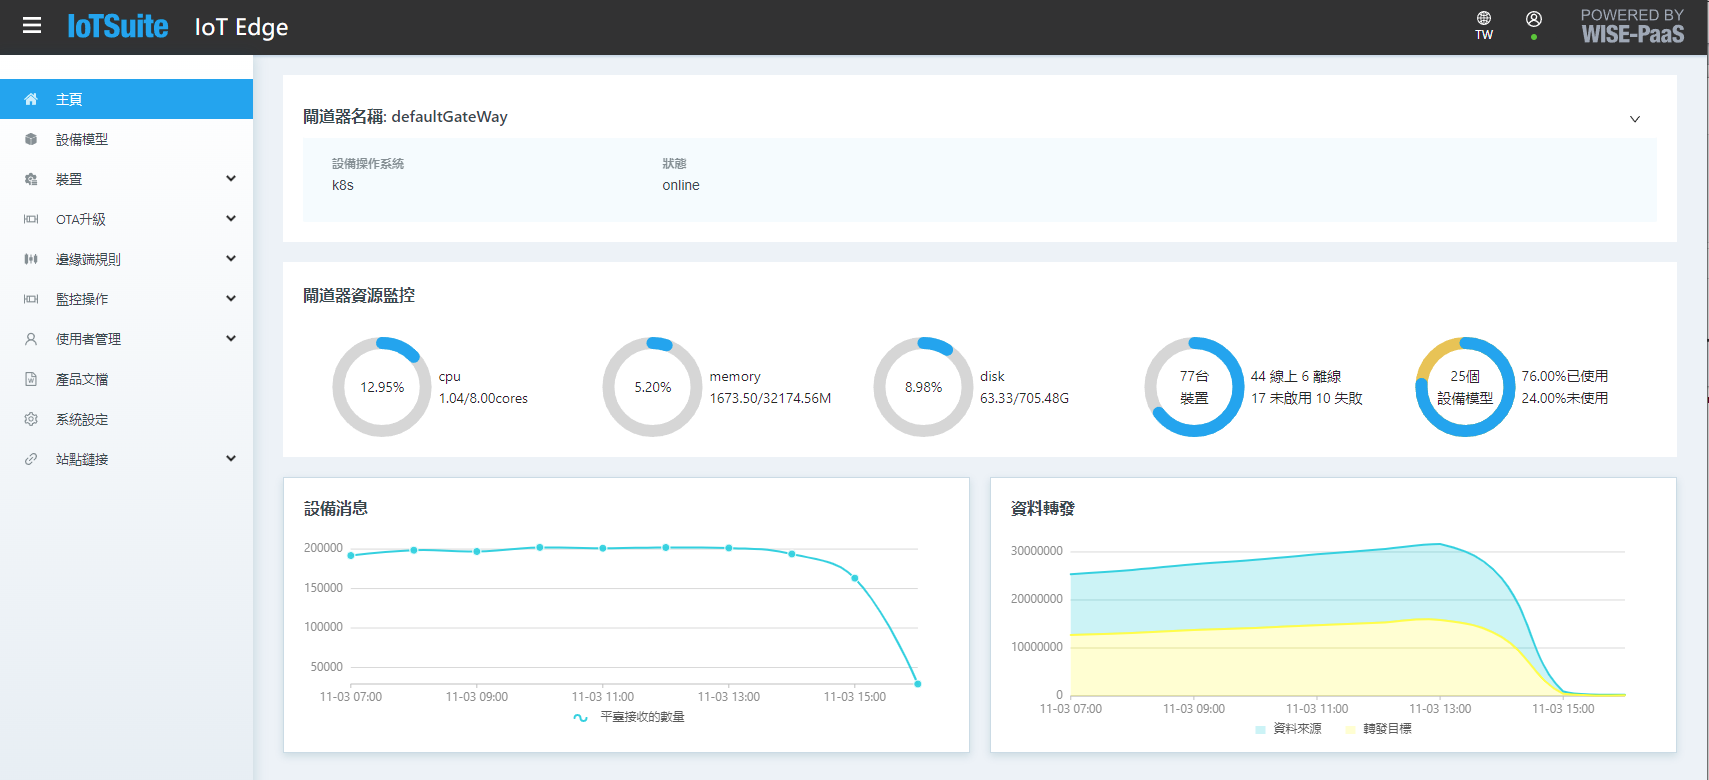The image size is (1709, 780).
Task: Click the hamburger menu icon
Action: [x=32, y=26]
